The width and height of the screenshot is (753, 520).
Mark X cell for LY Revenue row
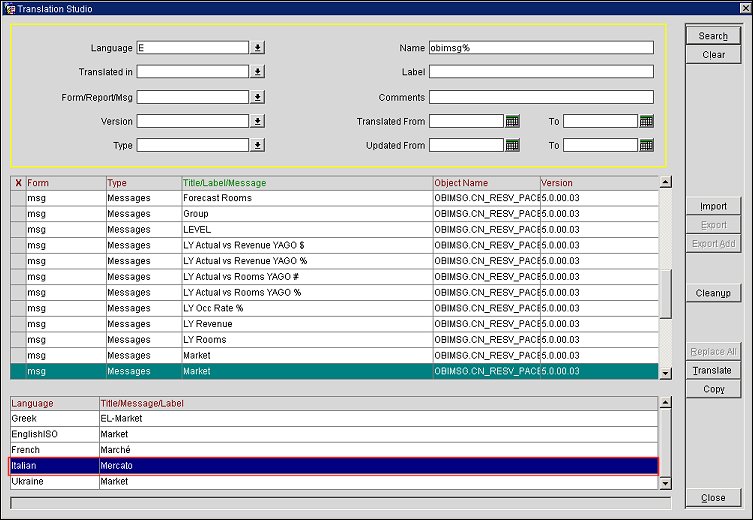(18, 324)
